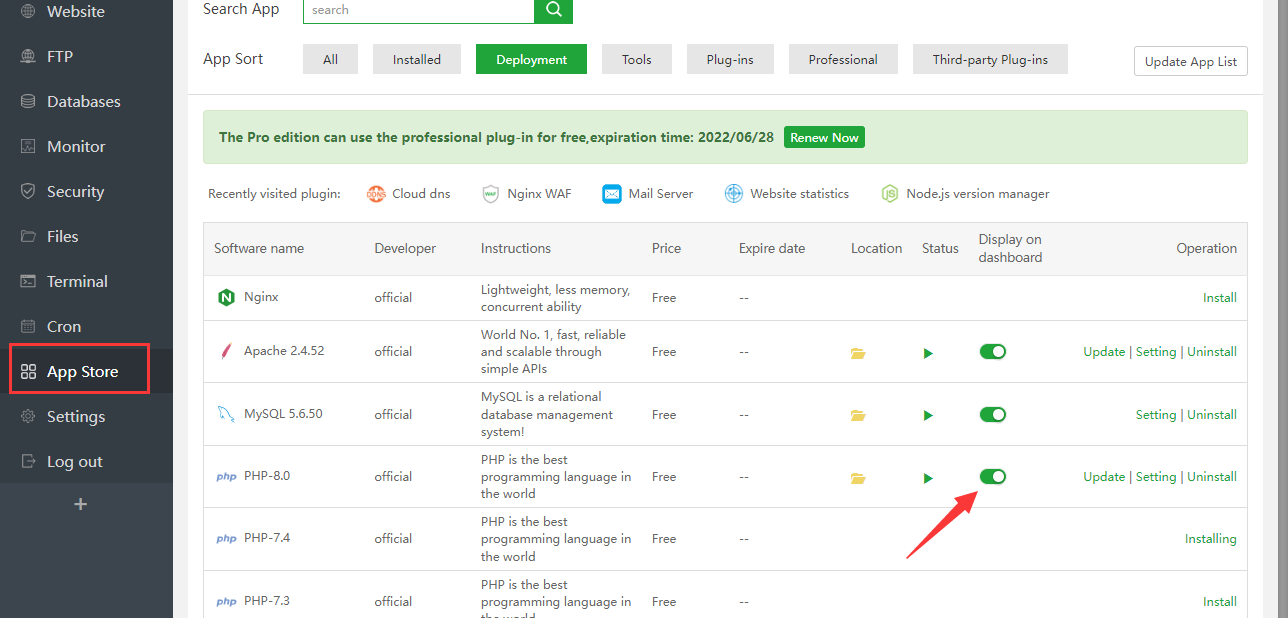Image resolution: width=1288 pixels, height=618 pixels.
Task: Click the App Store grid icon
Action: pyautogui.click(x=28, y=372)
